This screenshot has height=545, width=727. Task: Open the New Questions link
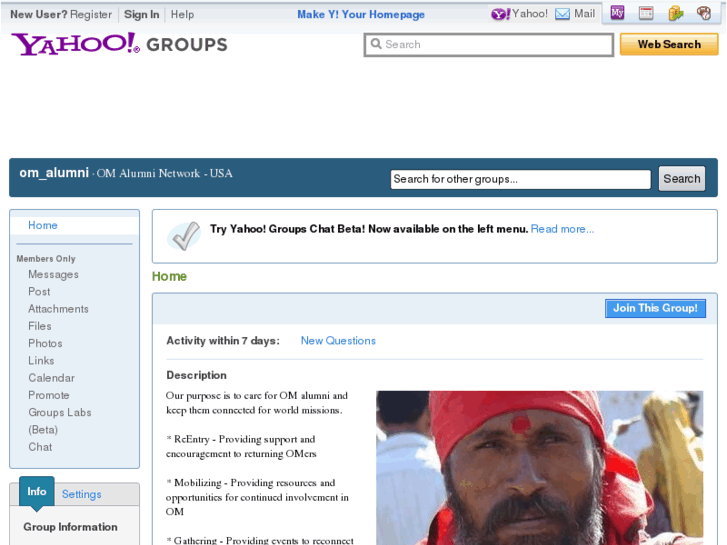pos(338,341)
